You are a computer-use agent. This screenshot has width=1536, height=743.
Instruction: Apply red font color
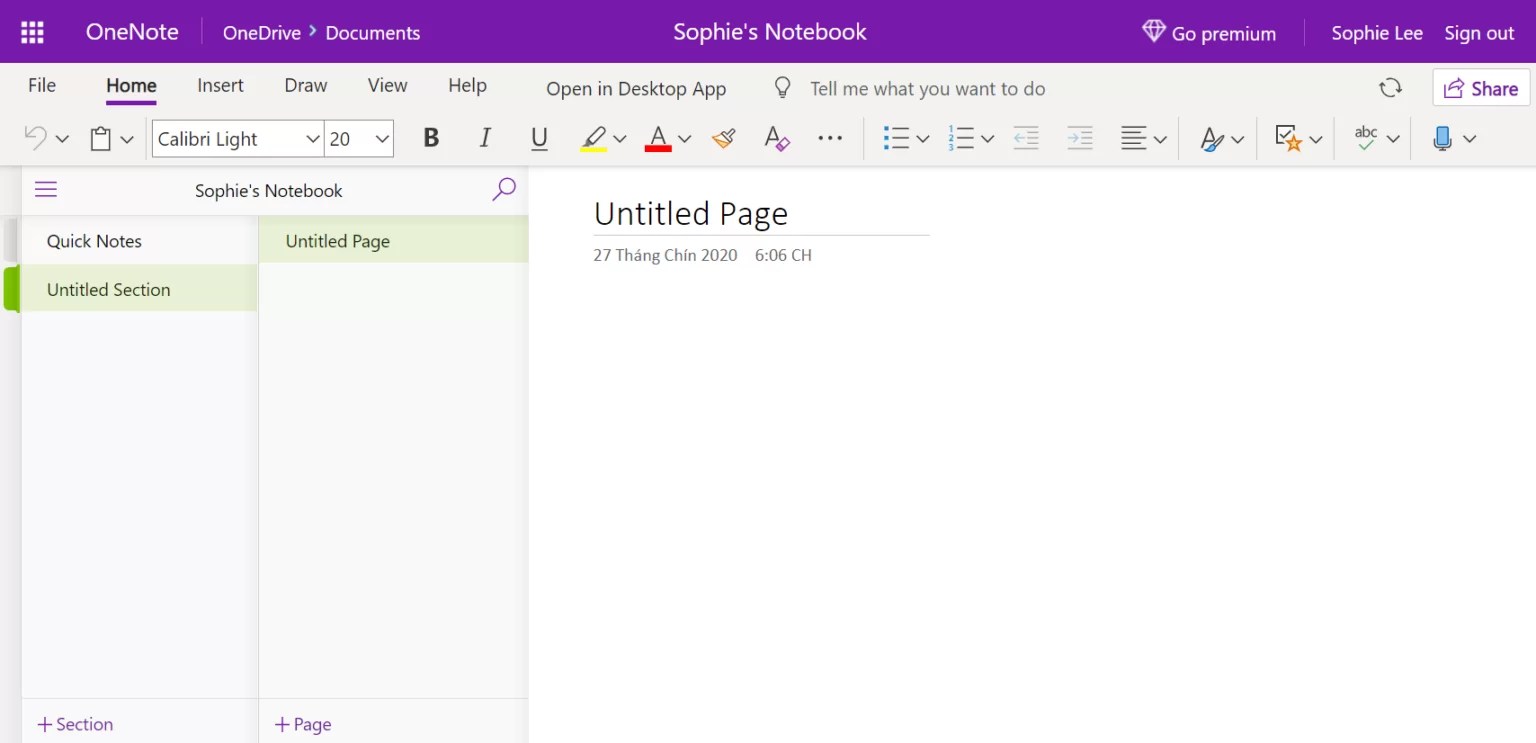[658, 139]
